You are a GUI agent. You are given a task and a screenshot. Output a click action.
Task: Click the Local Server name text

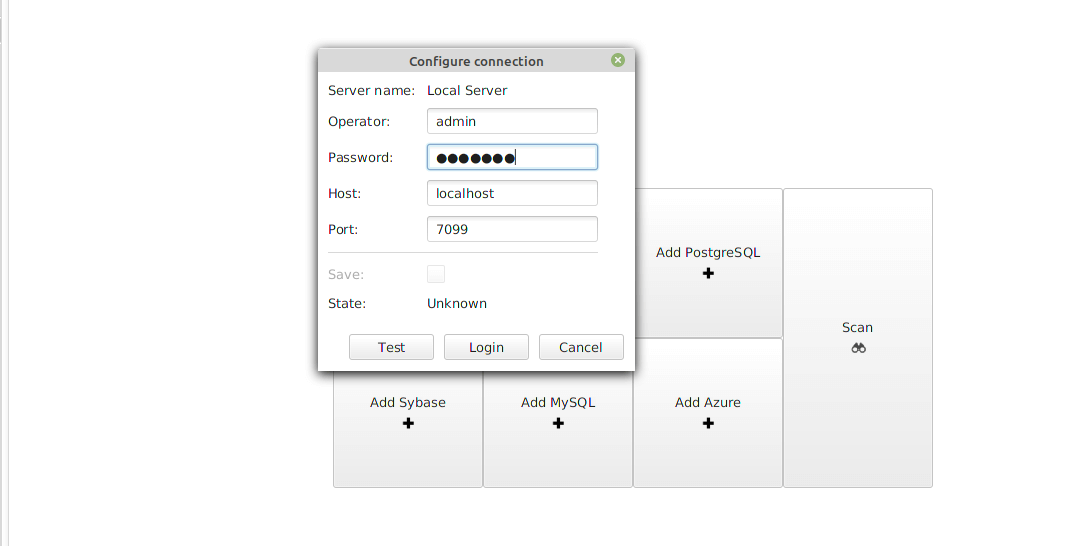click(x=467, y=90)
